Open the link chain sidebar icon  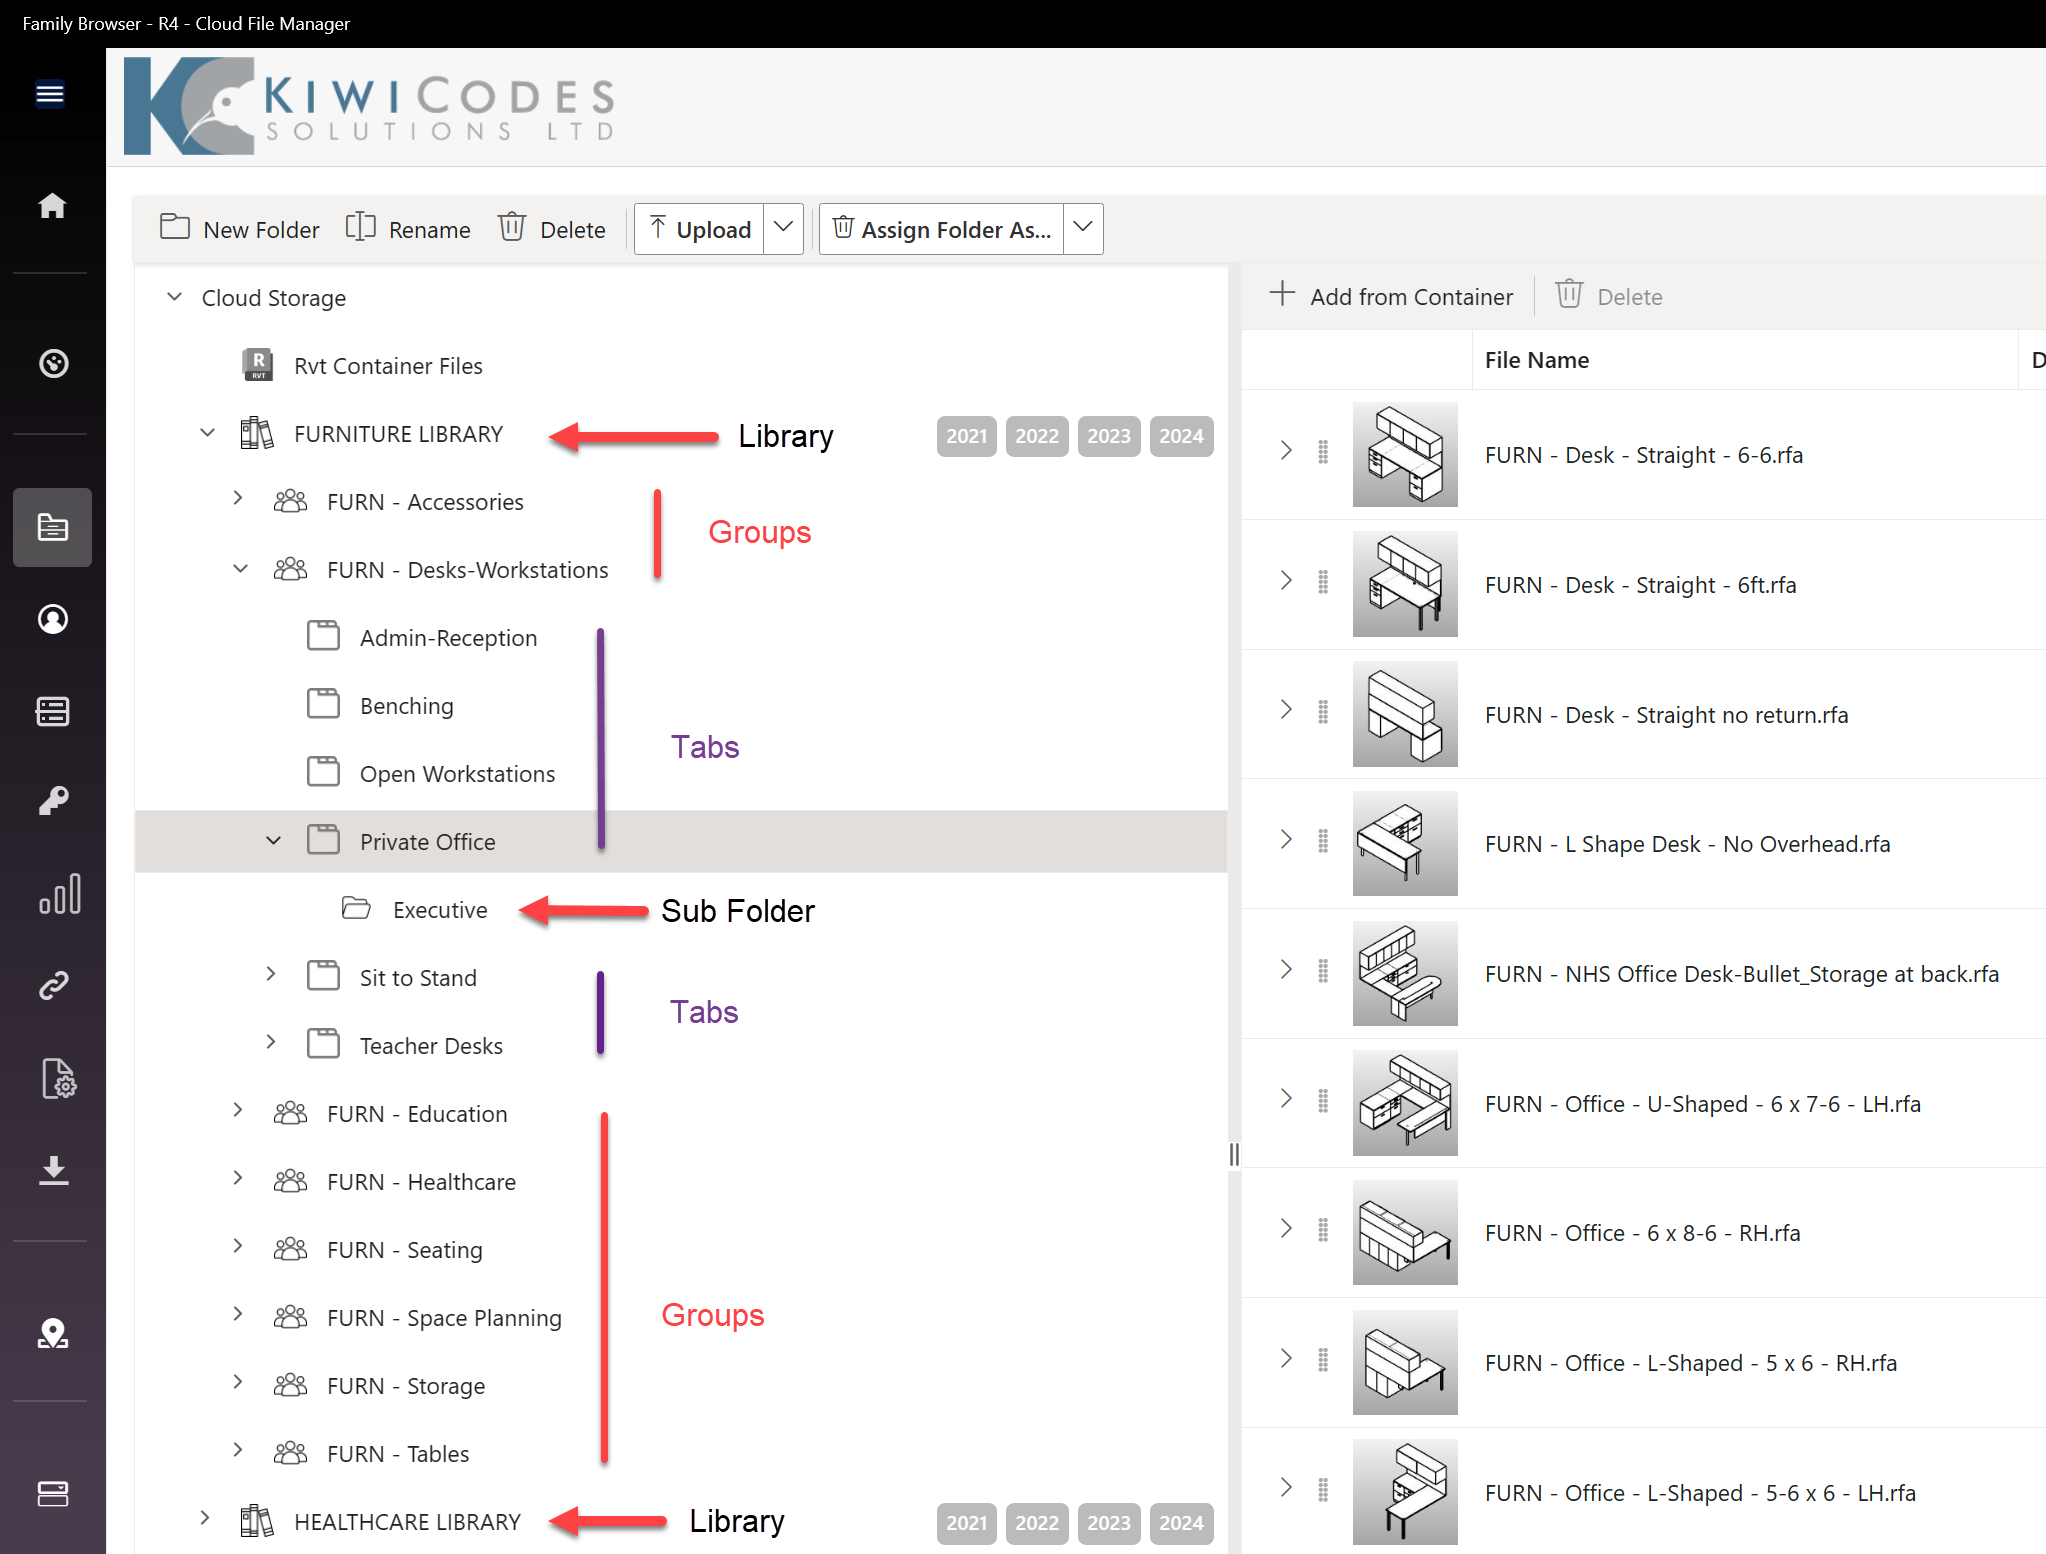[x=52, y=985]
